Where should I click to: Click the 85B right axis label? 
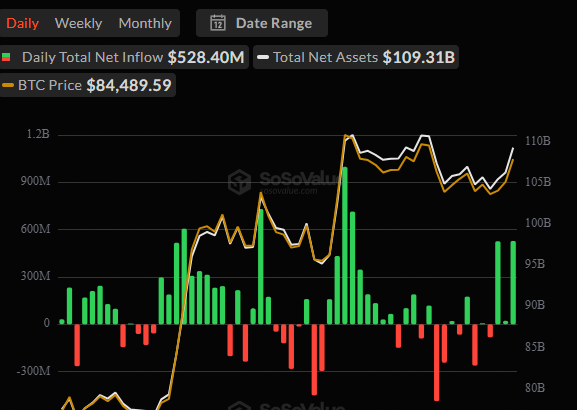(535, 347)
